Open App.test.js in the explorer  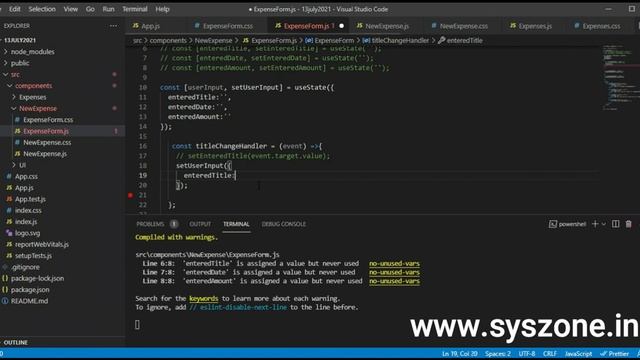30,199
